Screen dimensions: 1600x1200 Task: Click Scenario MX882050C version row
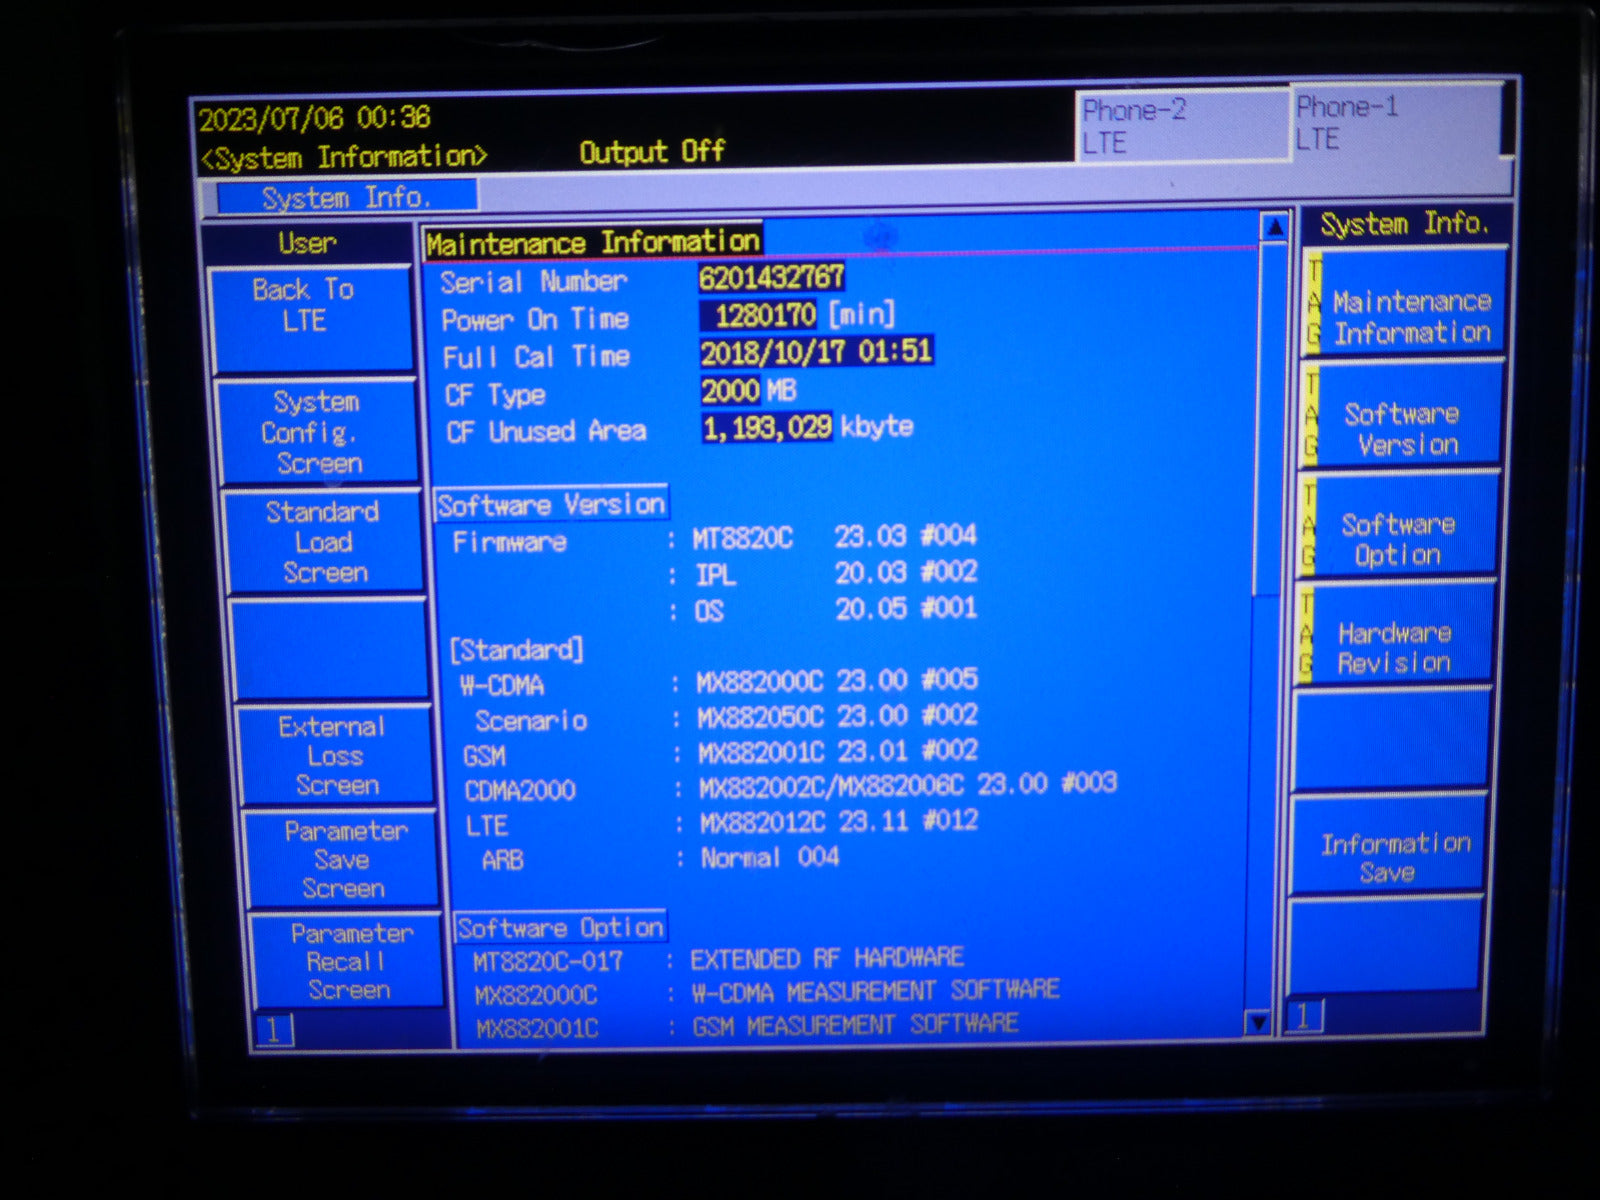coord(725,718)
